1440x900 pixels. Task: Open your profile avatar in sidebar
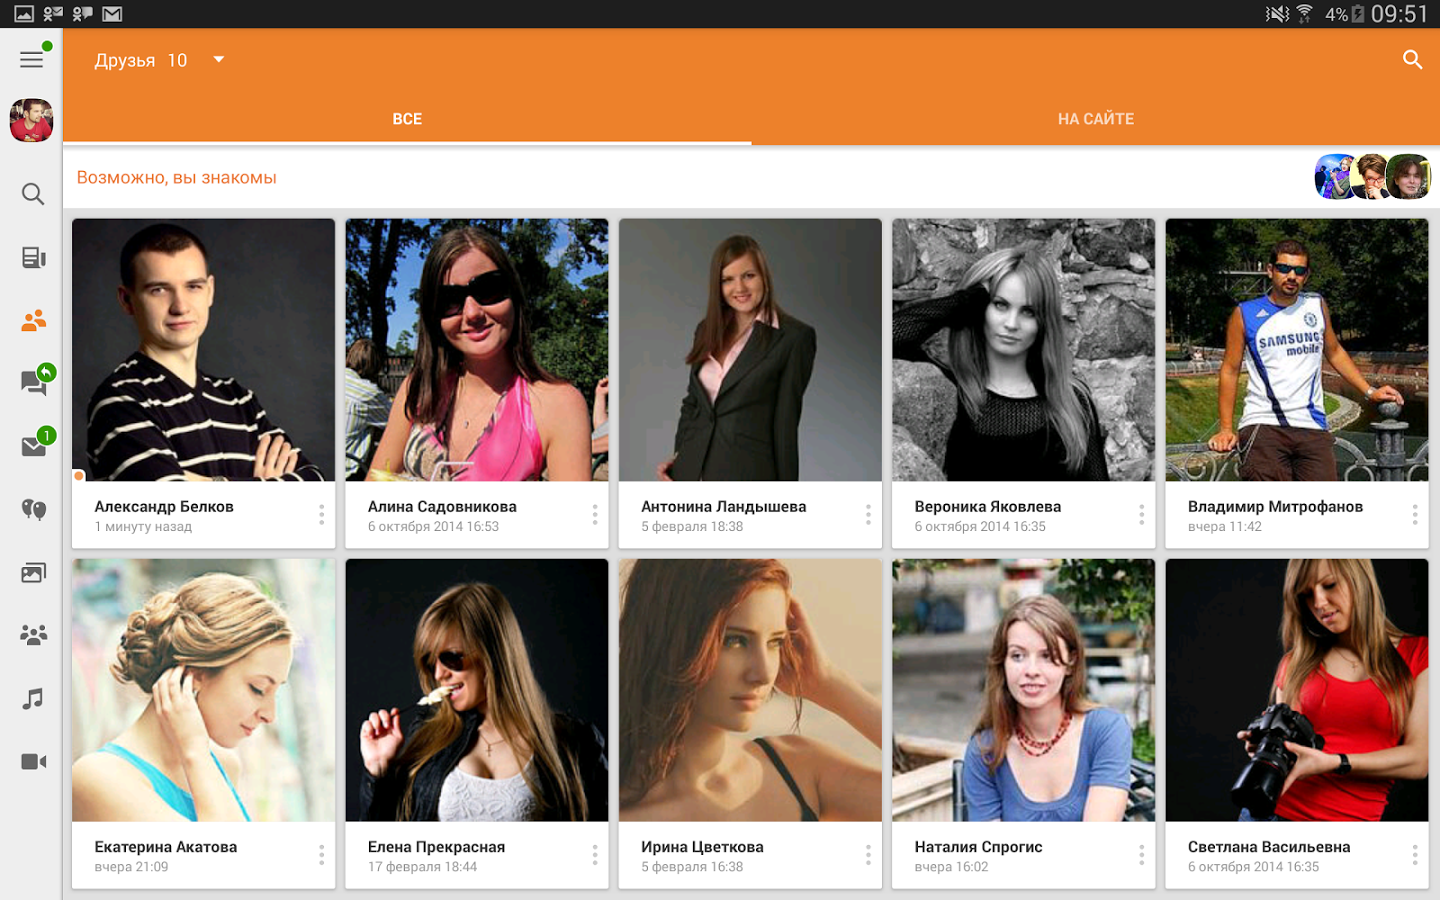[x=31, y=121]
